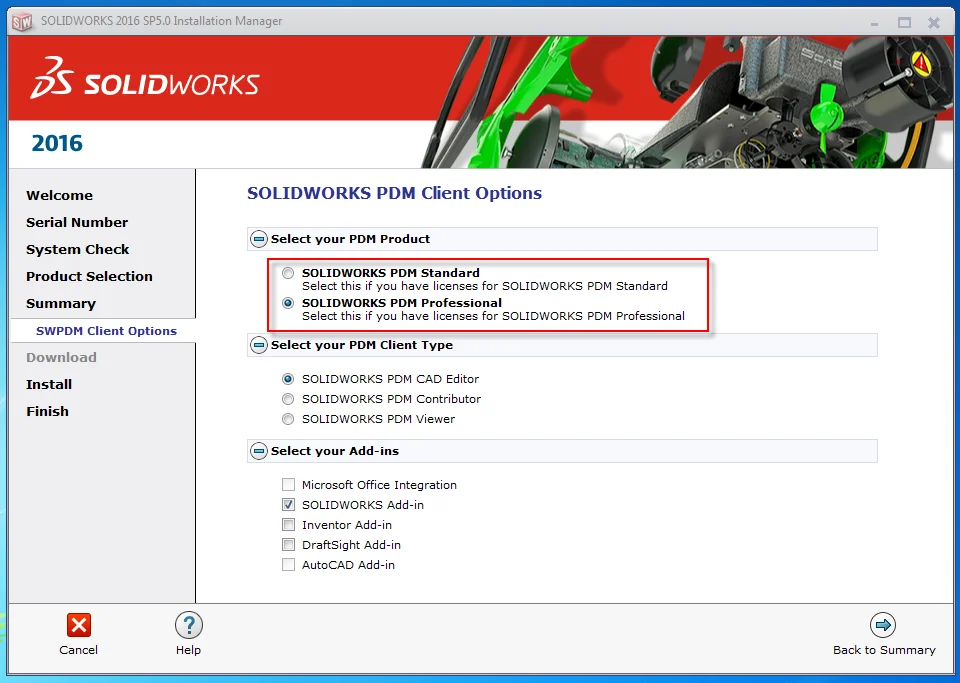
Task: Select SOLIDWORKS PDM Standard radio button
Action: pos(288,273)
